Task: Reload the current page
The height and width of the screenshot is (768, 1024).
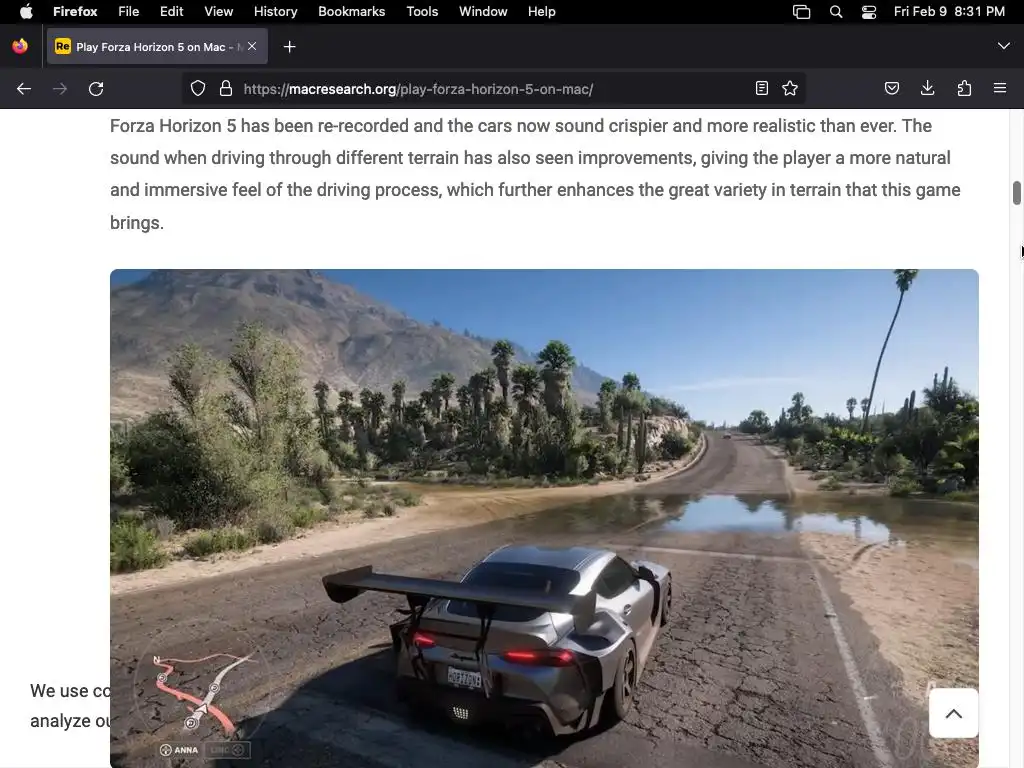Action: click(96, 89)
